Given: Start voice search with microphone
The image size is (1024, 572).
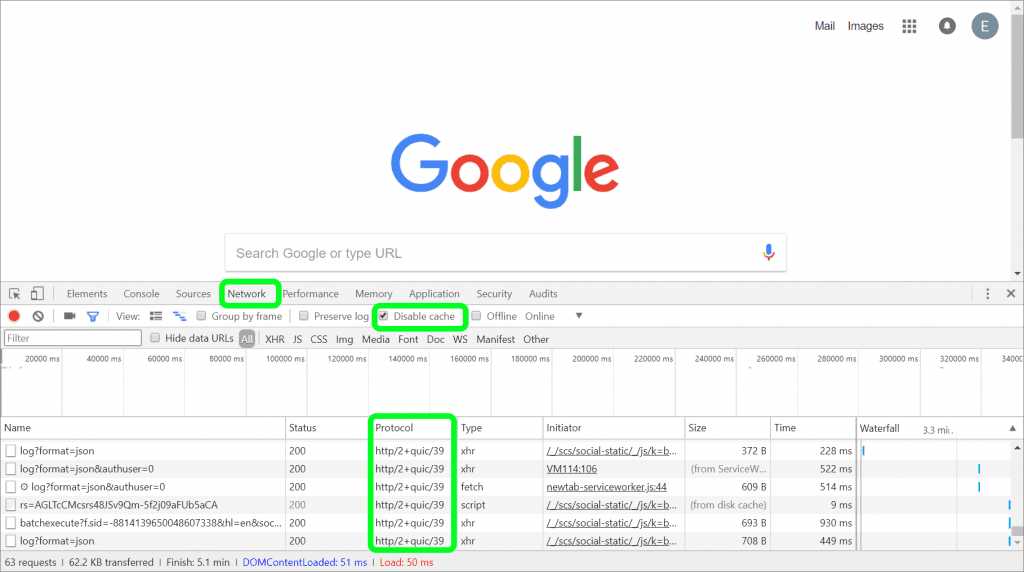Looking at the screenshot, I should tap(769, 252).
